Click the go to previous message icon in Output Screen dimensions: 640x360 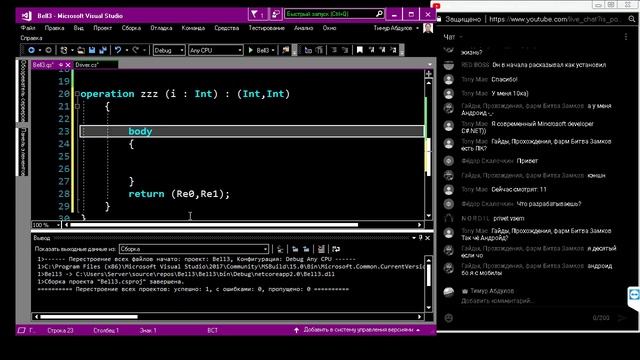(295, 249)
